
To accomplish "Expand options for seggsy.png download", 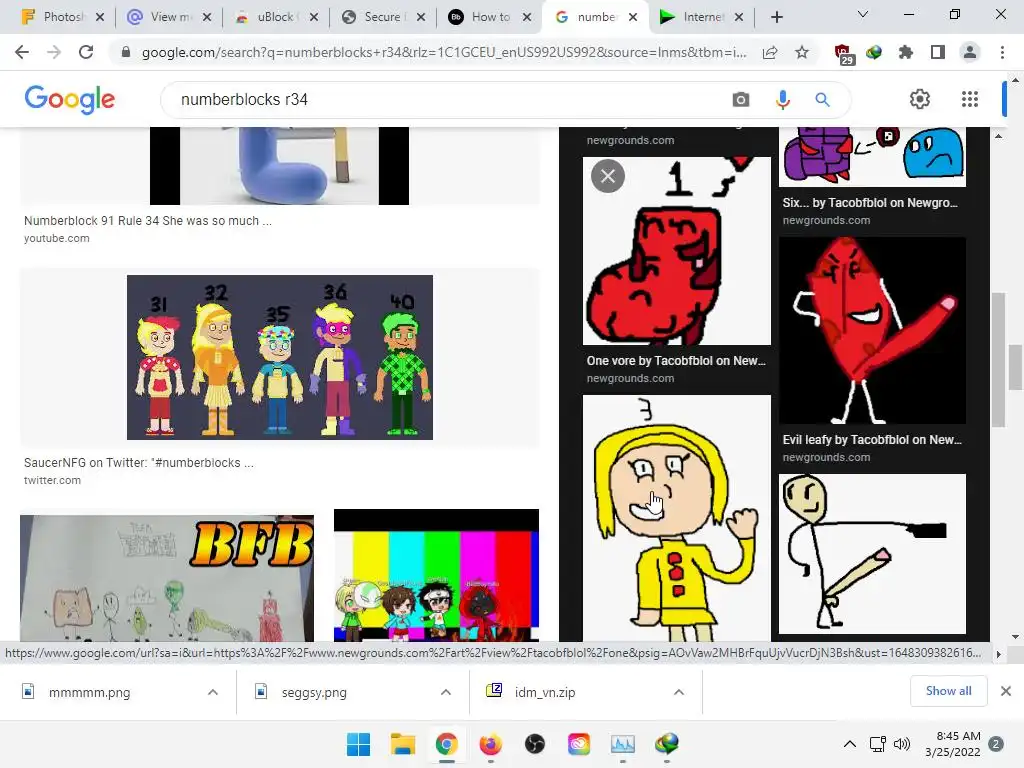I will (445, 692).
